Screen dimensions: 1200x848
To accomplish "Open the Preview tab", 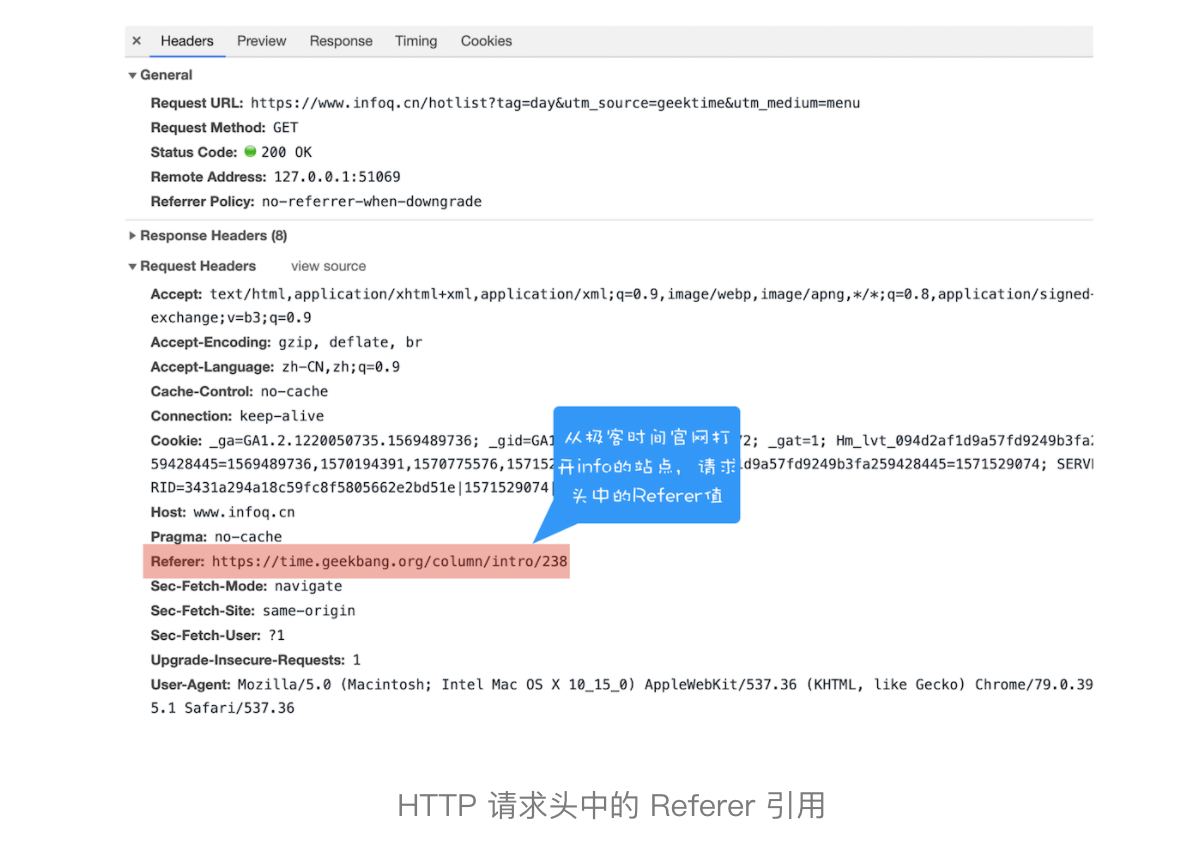I will (x=262, y=41).
